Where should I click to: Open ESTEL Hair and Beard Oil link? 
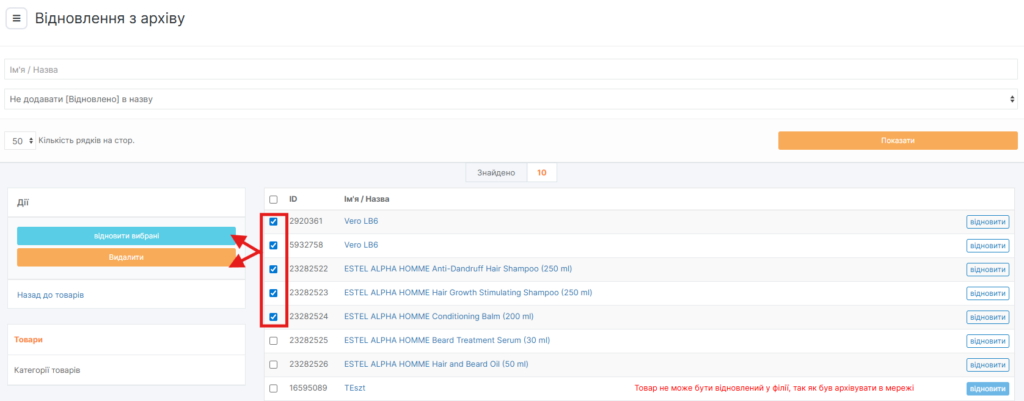436,364
